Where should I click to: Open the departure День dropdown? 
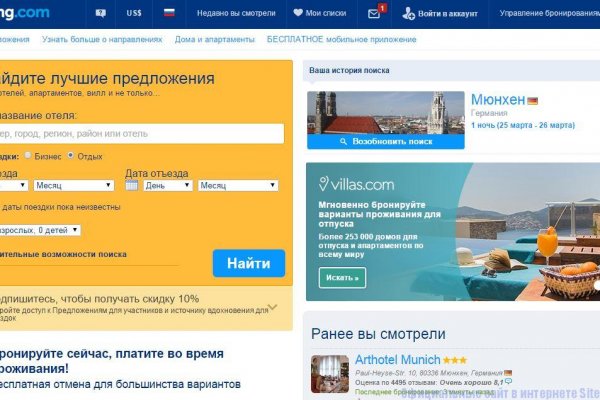pyautogui.click(x=168, y=185)
